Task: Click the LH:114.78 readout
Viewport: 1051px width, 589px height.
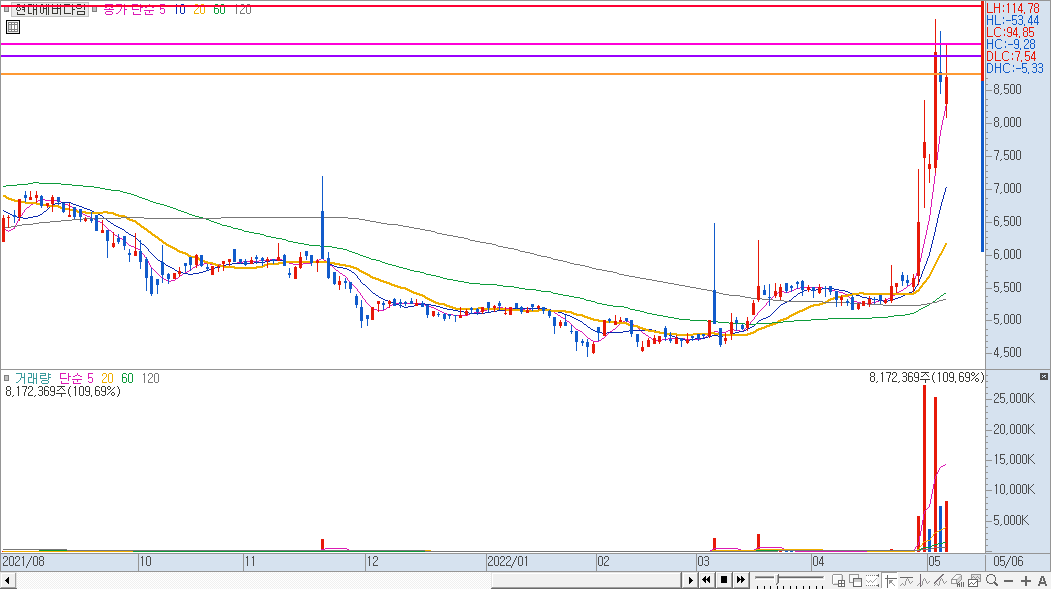Action: click(1013, 8)
